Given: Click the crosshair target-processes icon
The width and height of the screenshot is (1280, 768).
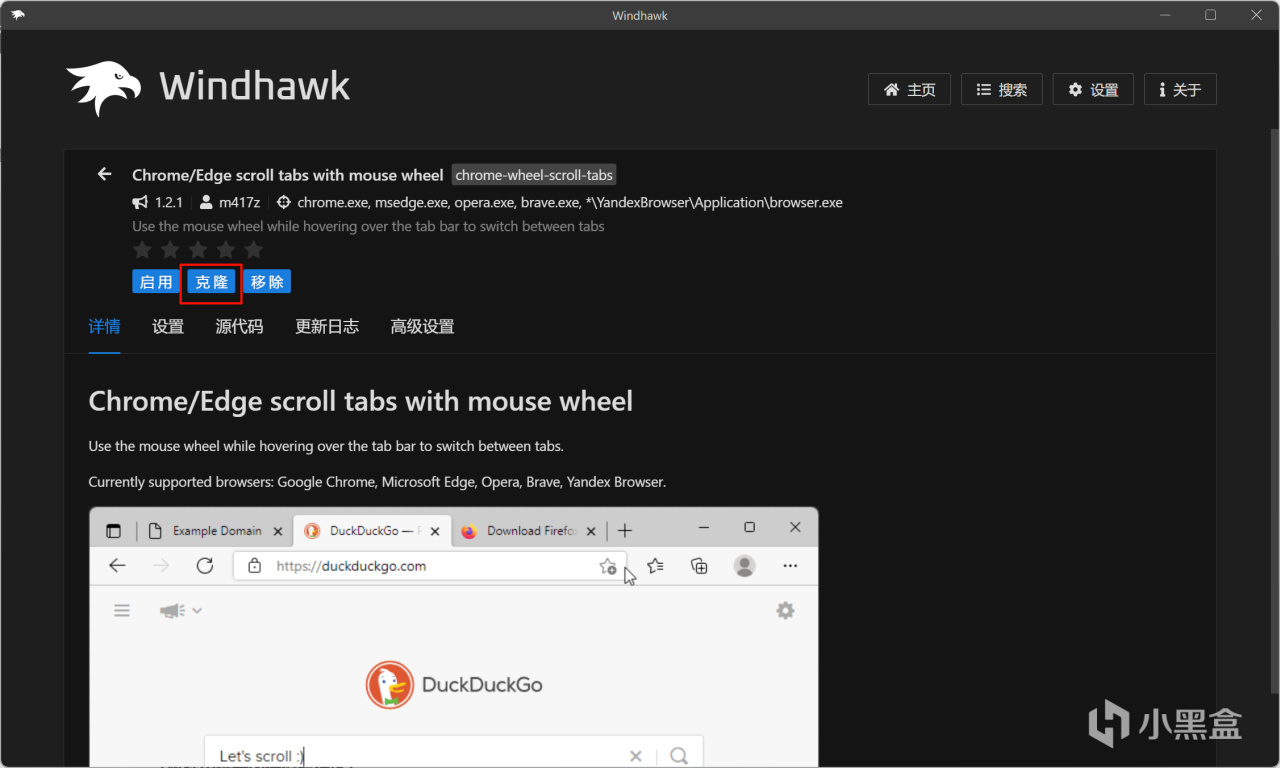Looking at the screenshot, I should [284, 202].
